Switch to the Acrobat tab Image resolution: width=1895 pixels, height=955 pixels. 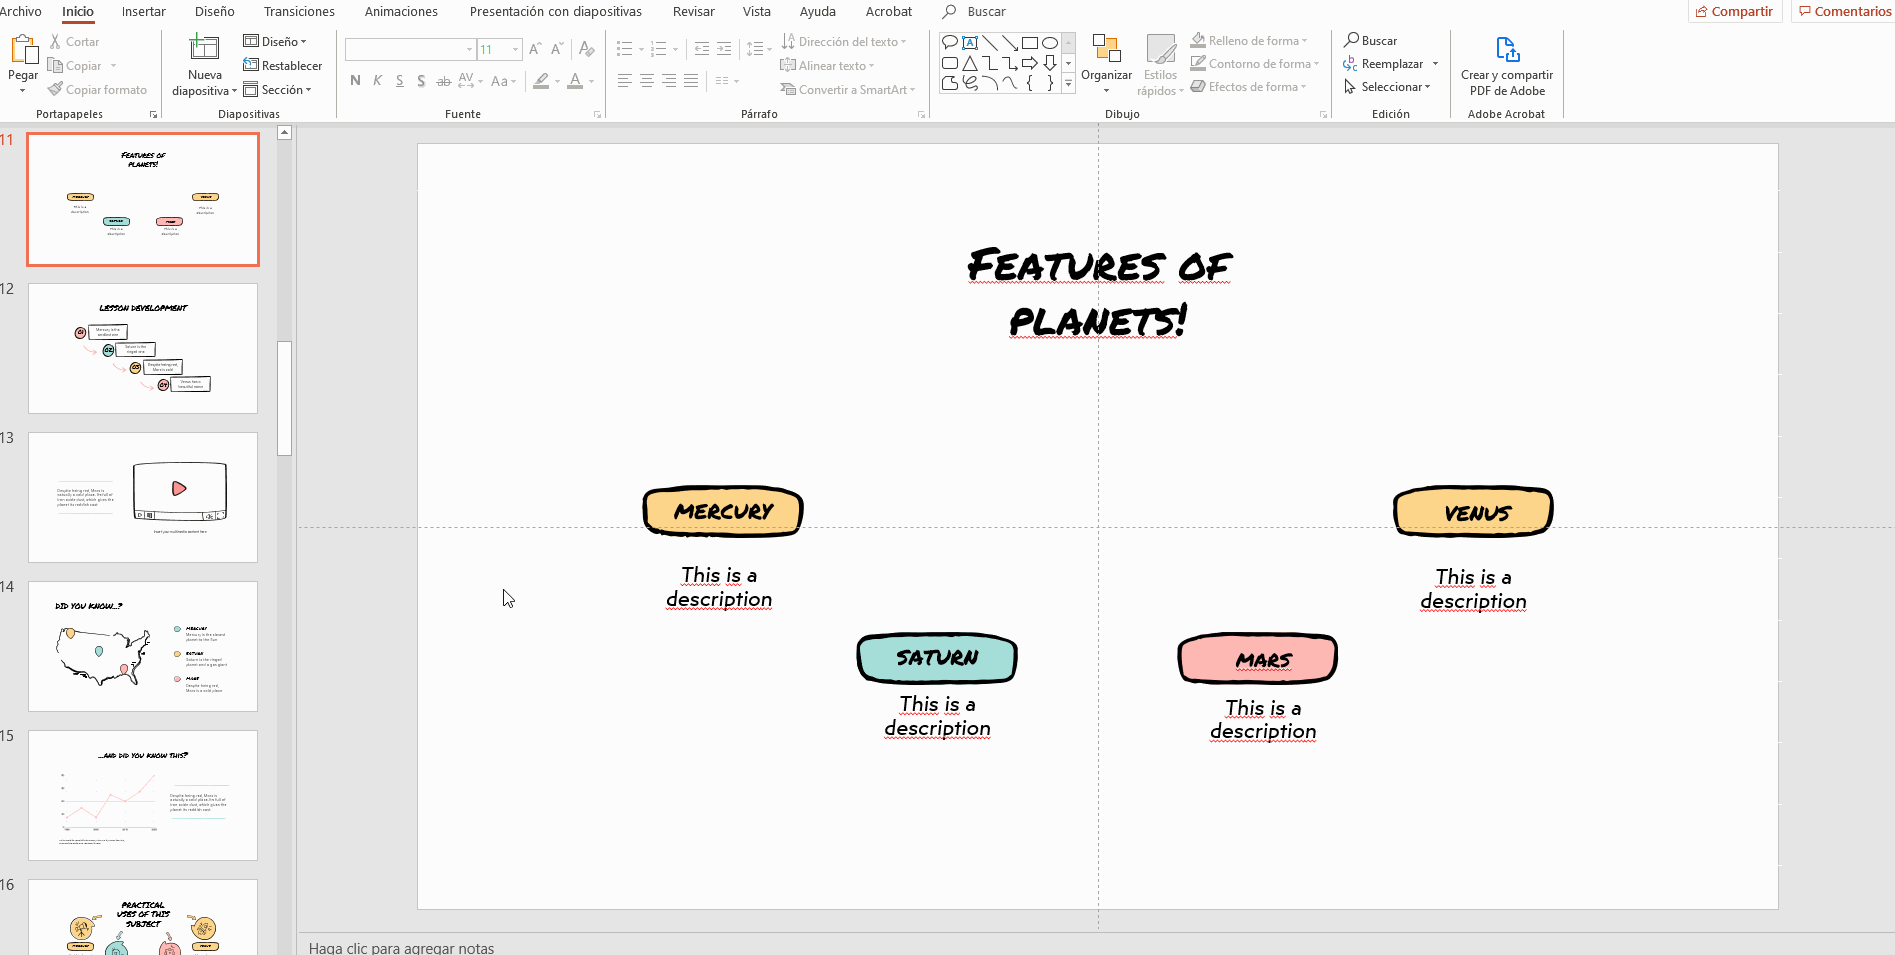point(889,11)
